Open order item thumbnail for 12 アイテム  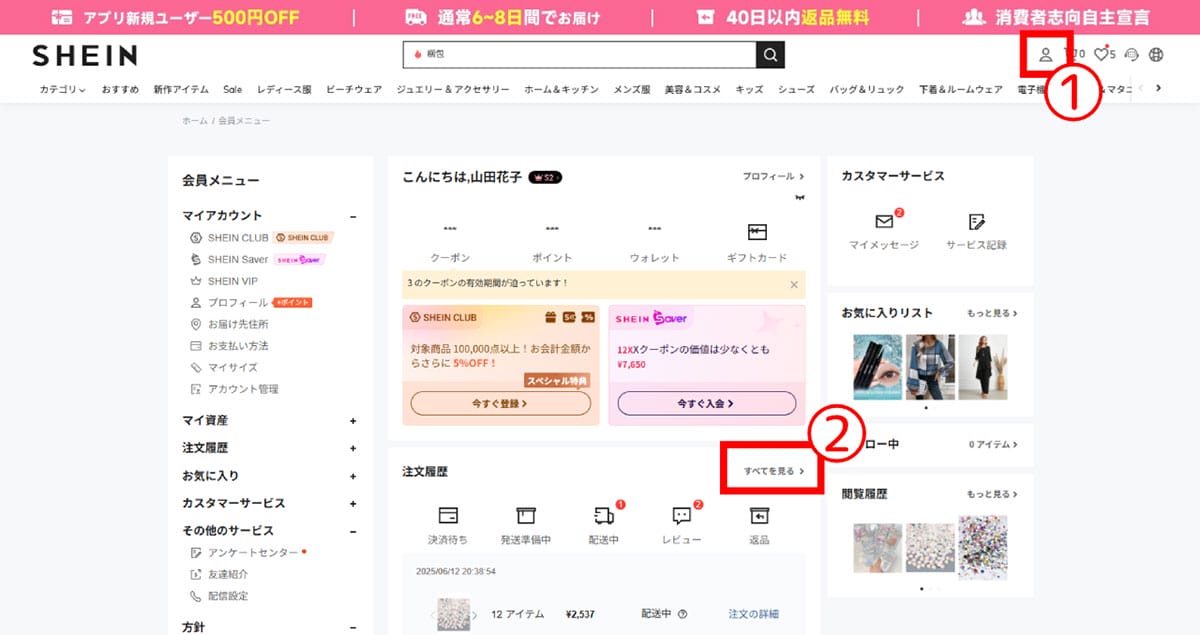coord(453,614)
